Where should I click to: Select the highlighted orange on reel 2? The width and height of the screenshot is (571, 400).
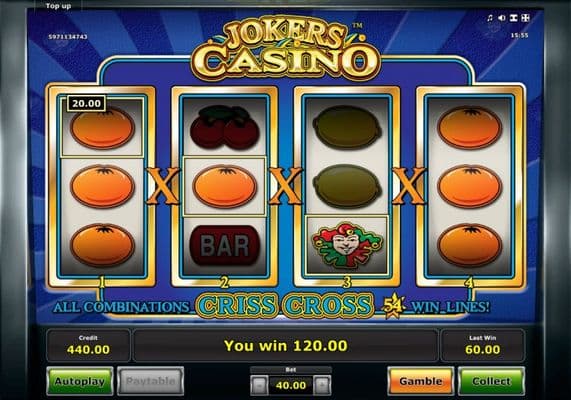[225, 187]
